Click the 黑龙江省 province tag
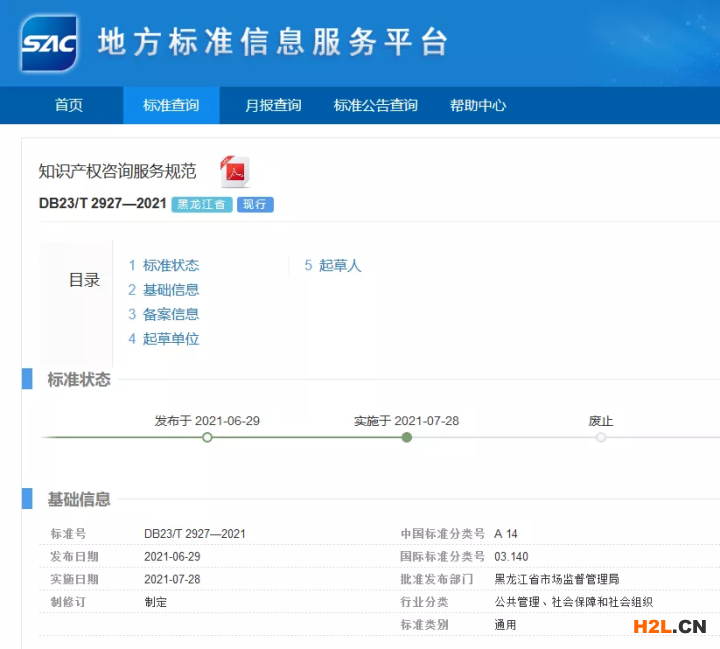 [x=202, y=204]
